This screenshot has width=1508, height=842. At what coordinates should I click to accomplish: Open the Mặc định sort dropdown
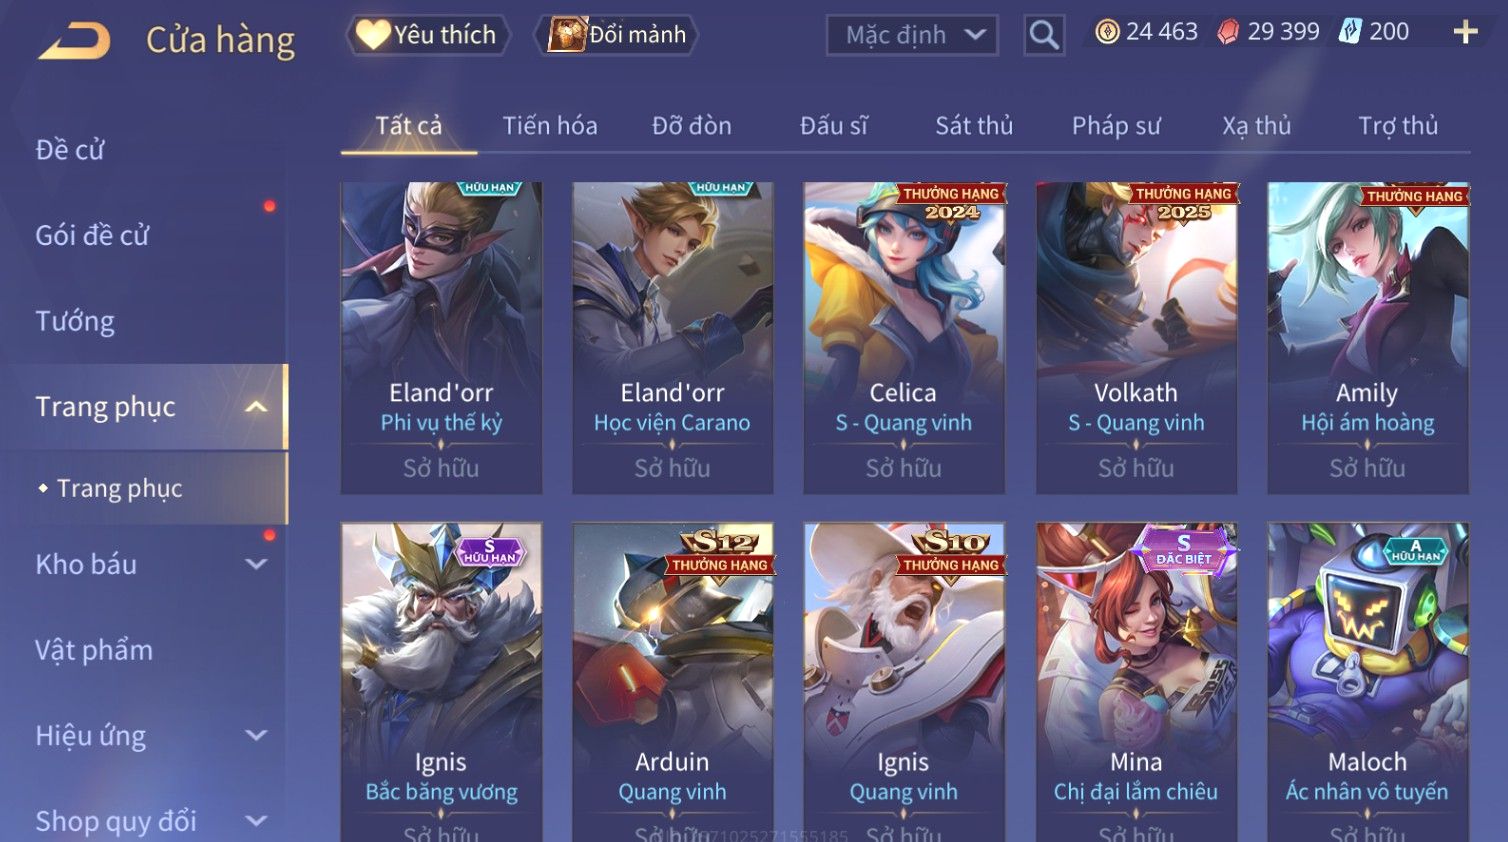point(912,36)
